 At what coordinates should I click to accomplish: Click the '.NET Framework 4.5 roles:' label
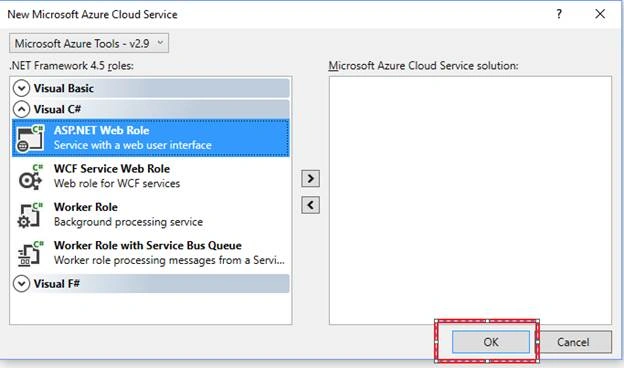click(x=72, y=66)
